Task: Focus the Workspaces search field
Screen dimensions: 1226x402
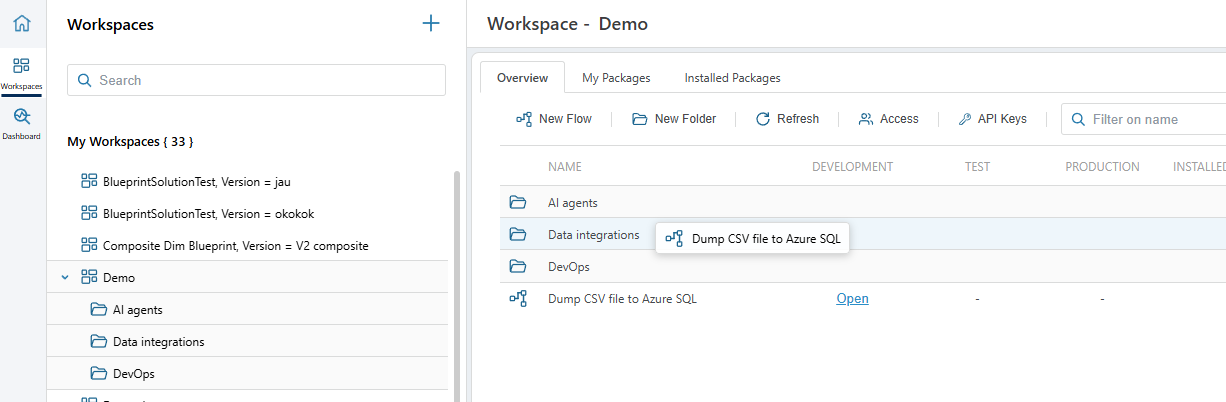Action: click(256, 80)
